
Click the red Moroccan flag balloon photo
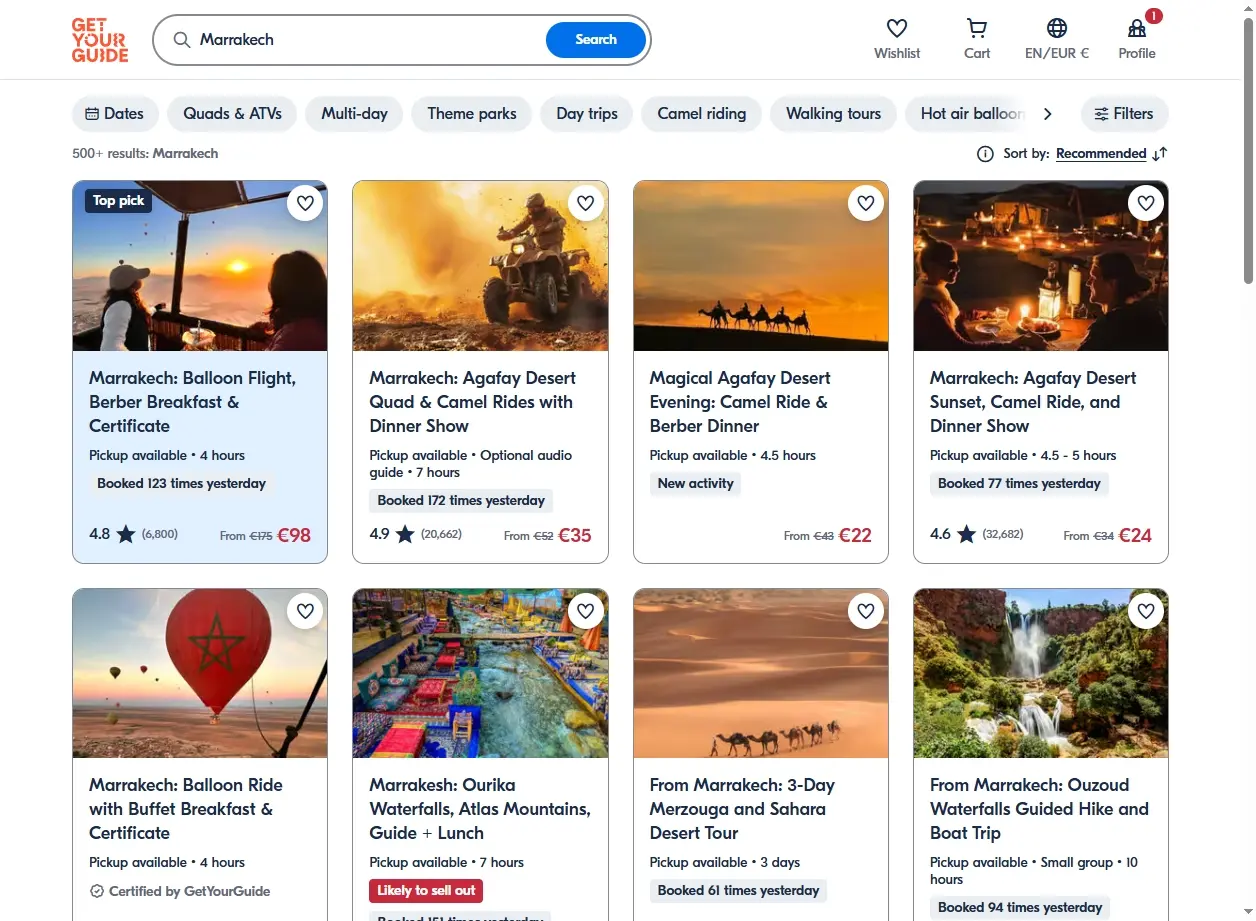(x=200, y=673)
